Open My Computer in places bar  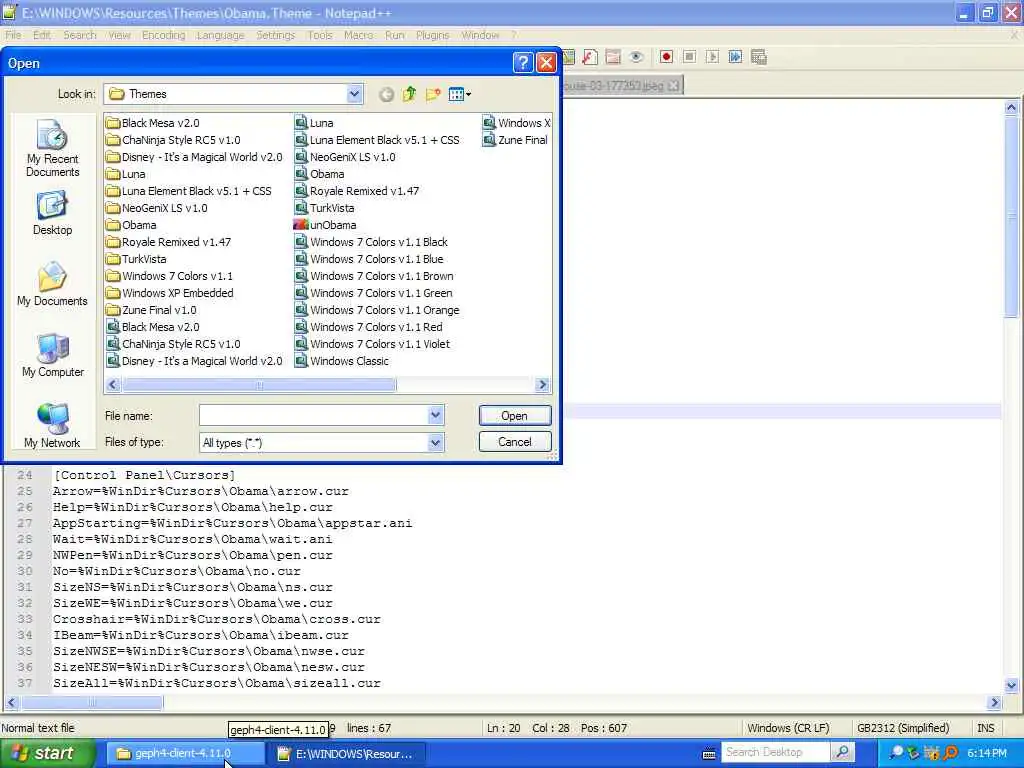tap(52, 355)
